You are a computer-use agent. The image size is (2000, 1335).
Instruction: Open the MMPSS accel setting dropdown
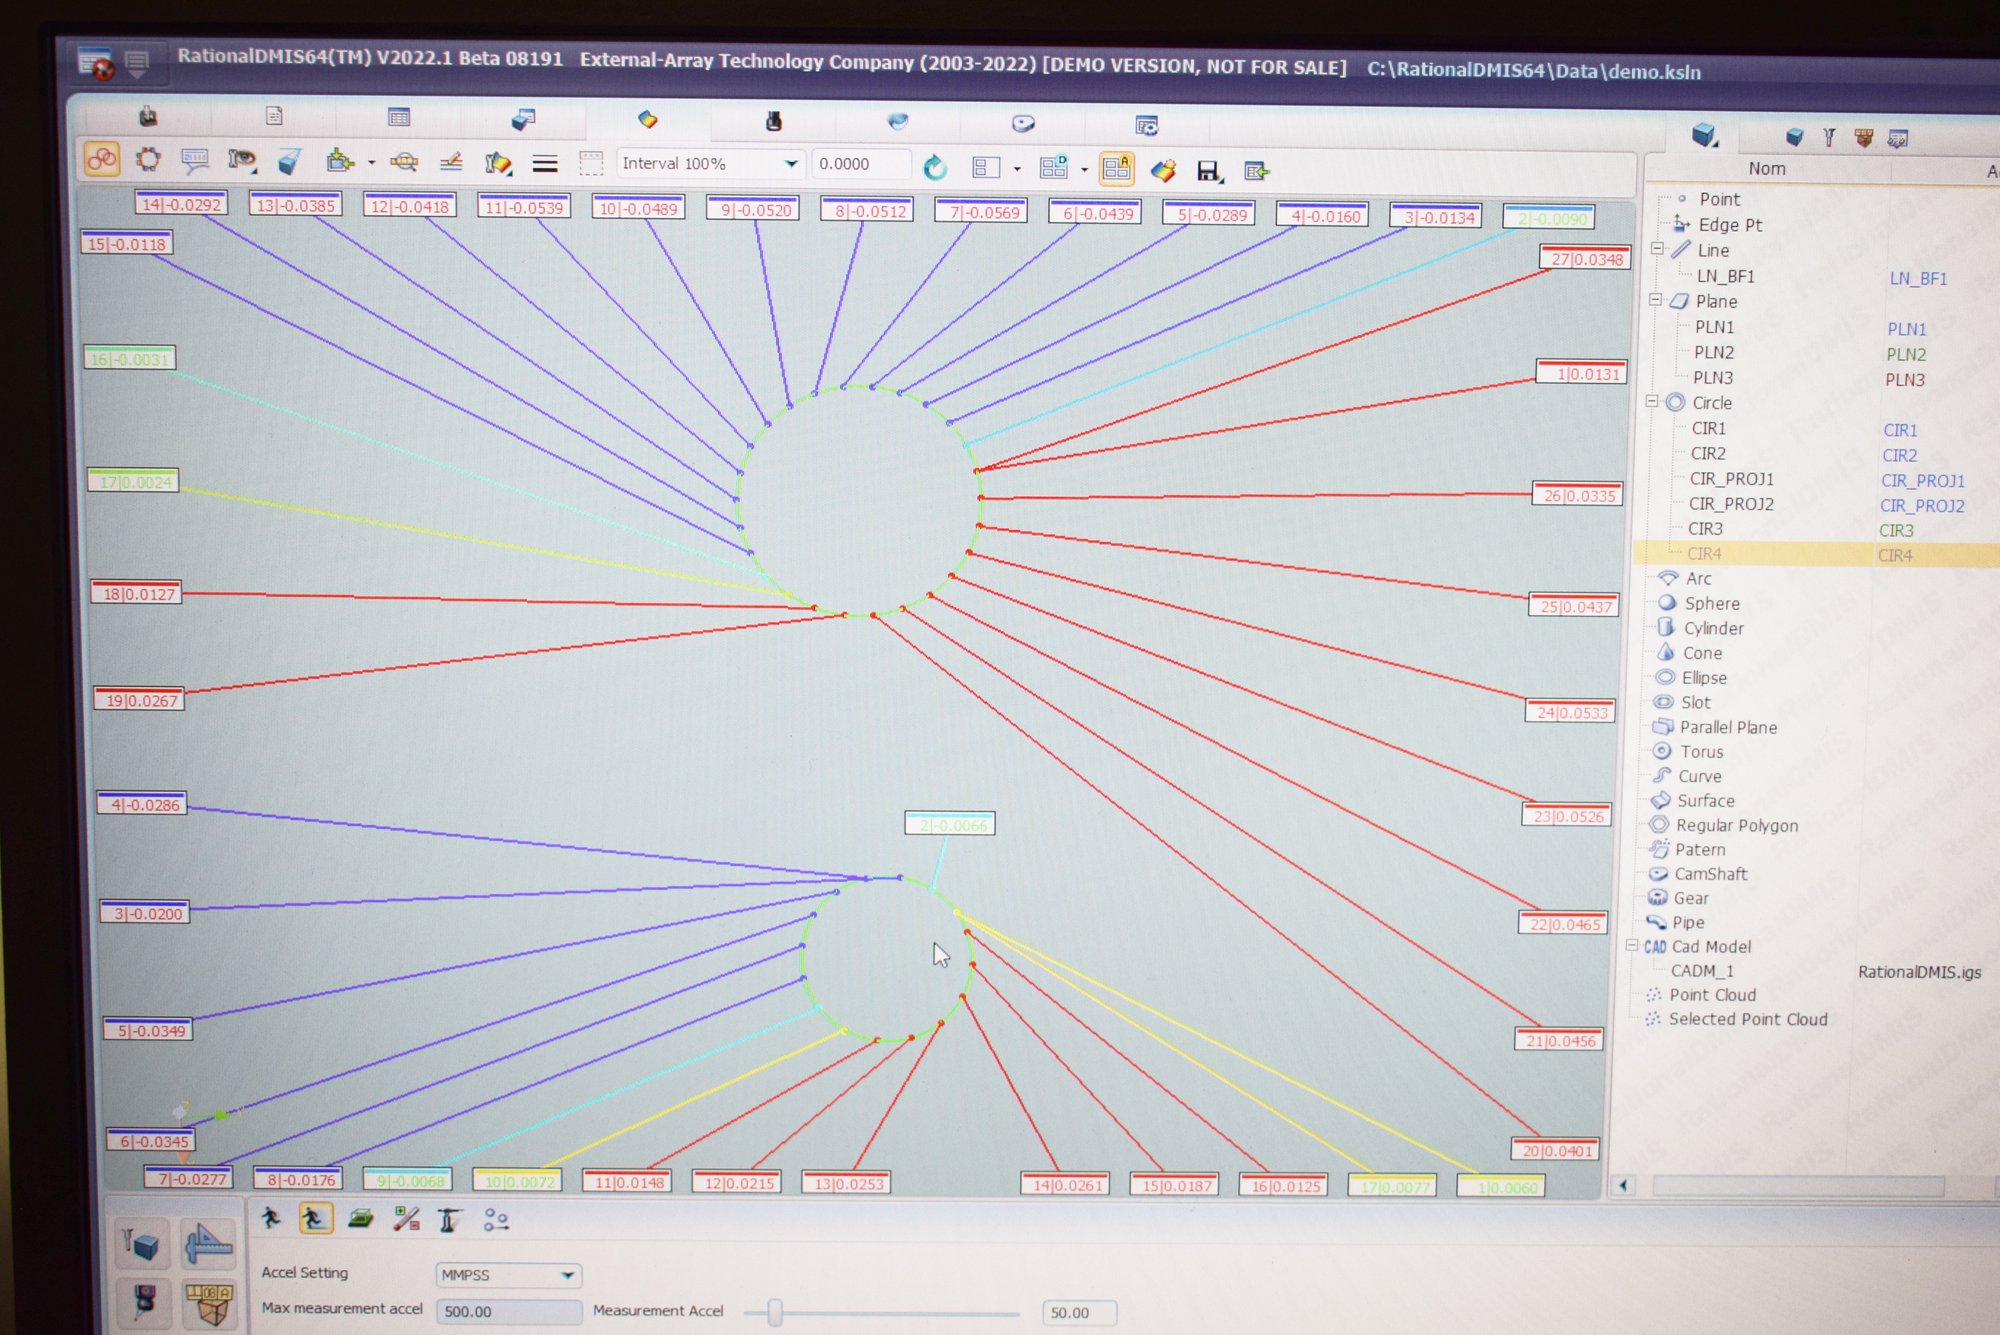(567, 1275)
